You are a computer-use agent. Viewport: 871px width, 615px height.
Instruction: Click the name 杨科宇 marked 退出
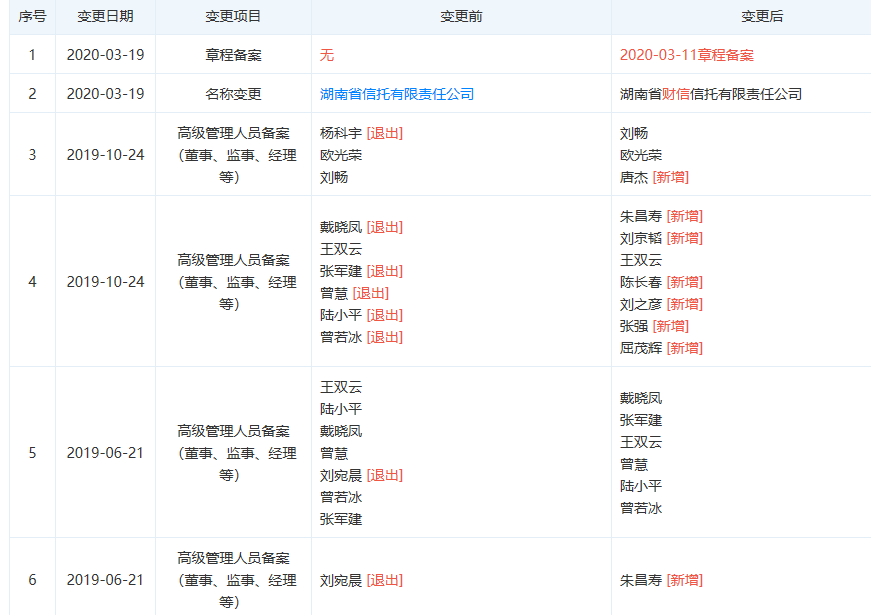pyautogui.click(x=341, y=133)
